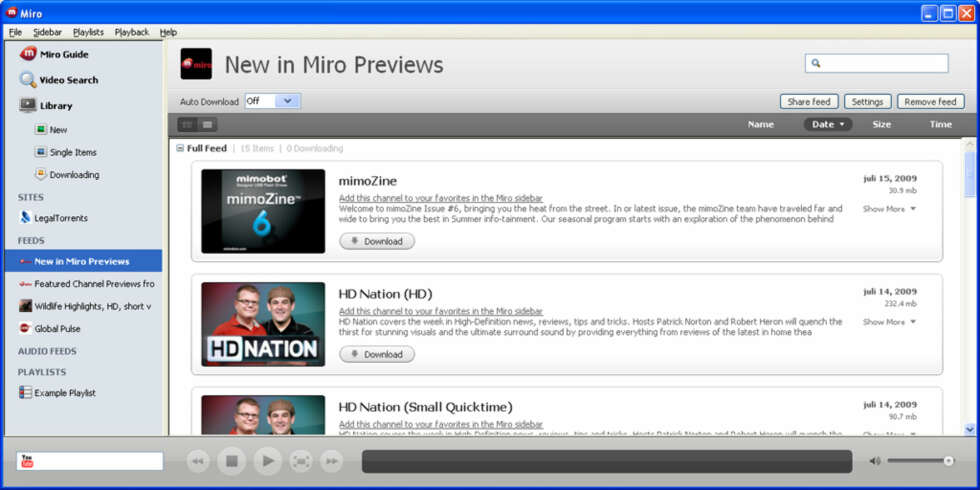This screenshot has height=490, width=980.
Task: Open Video Search in sidebar
Action: click(59, 80)
